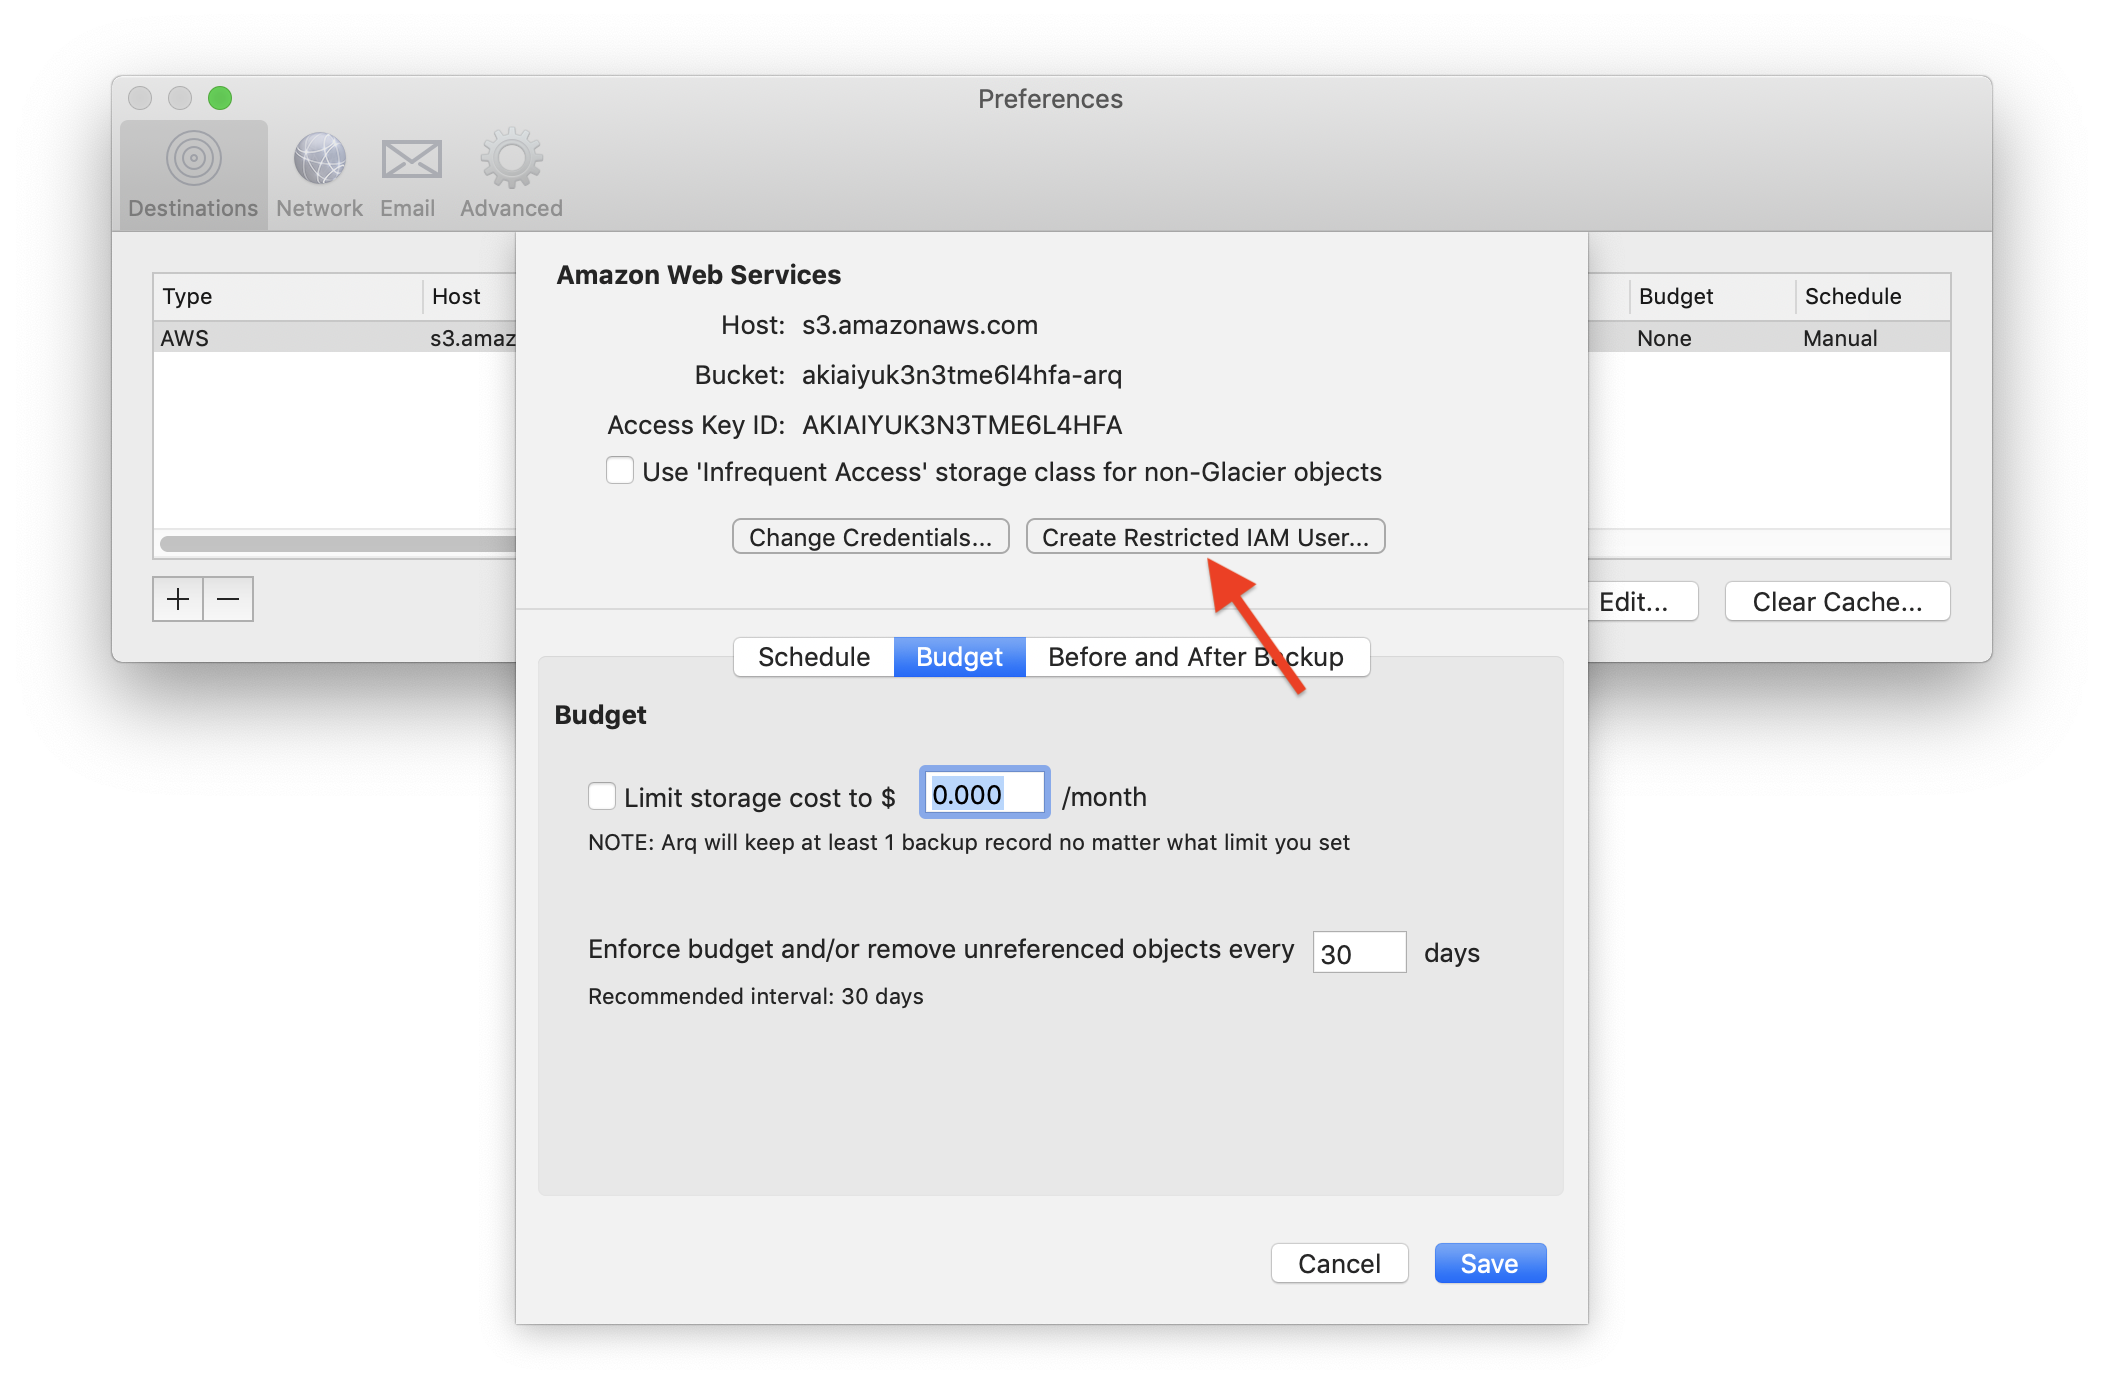Cancel the destination sheet
This screenshot has height=1378, width=2104.
click(1339, 1263)
